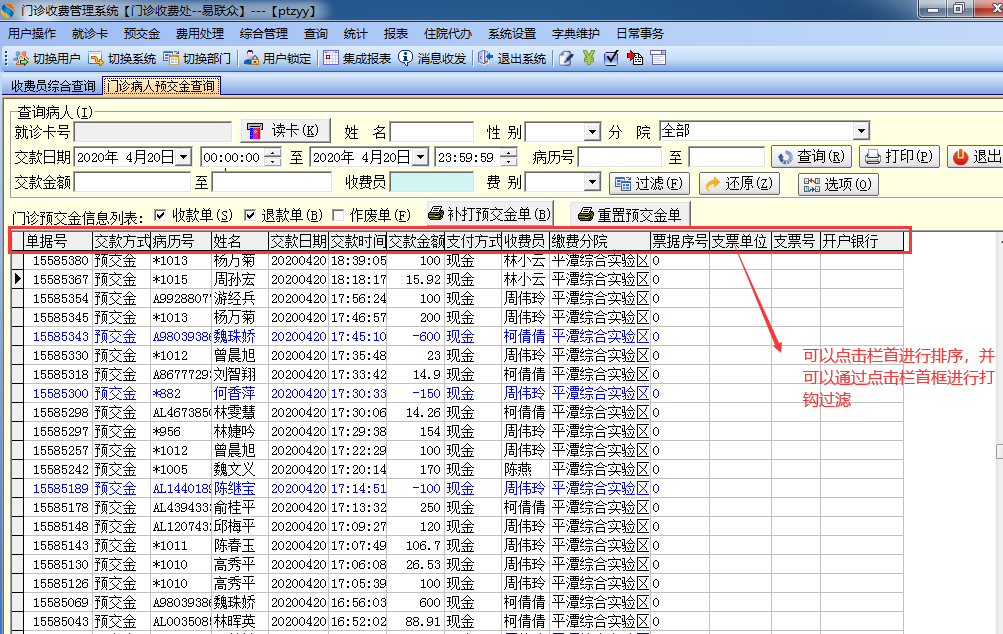Click the checkmark box toolbar icon
This screenshot has width=1003, height=634.
click(x=612, y=58)
